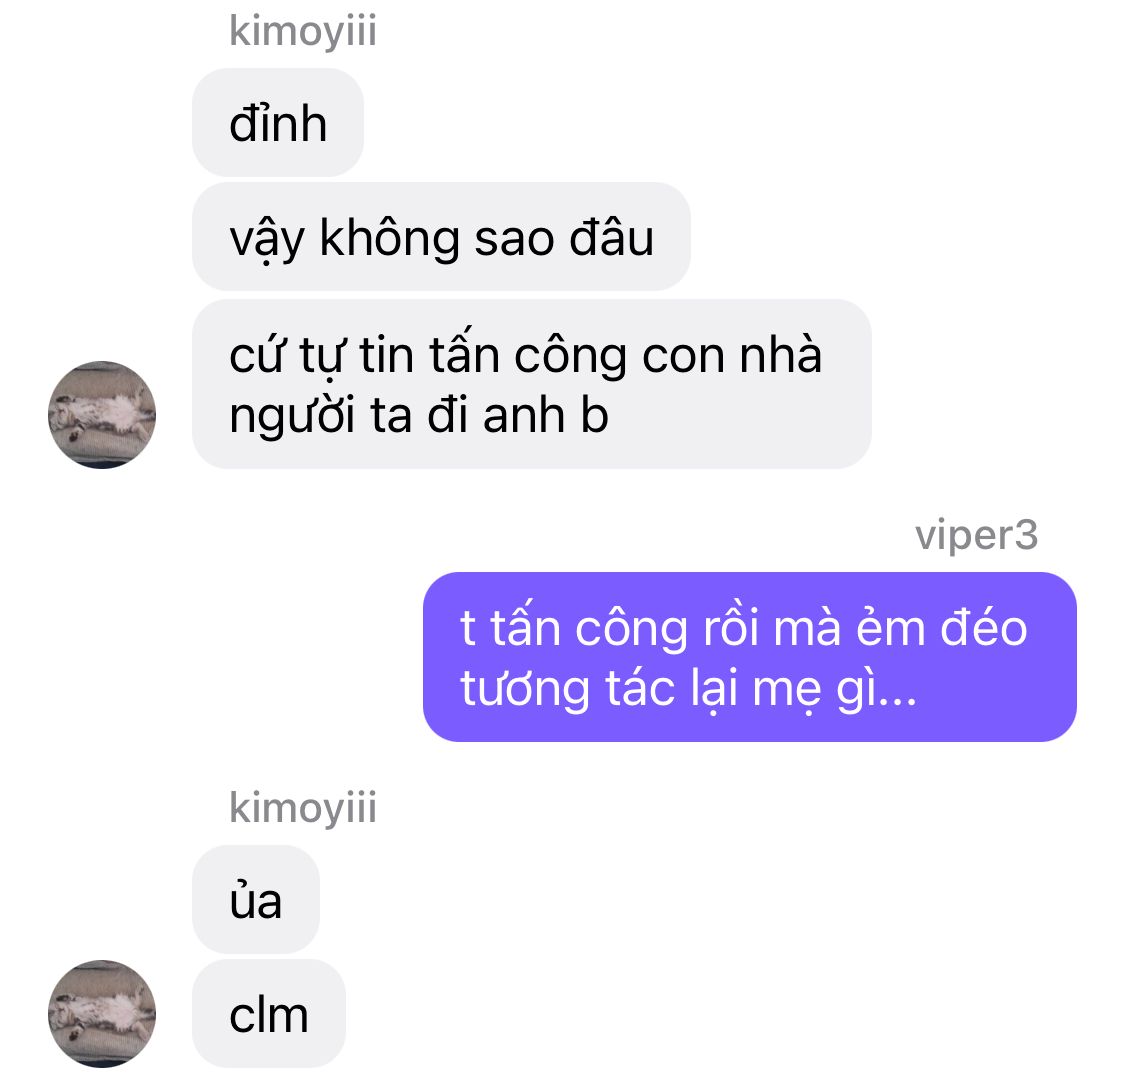Viewport: 1125px width, 1075px height.
Task: View kimoyiii profile via upper cat picture
Action: point(102,415)
